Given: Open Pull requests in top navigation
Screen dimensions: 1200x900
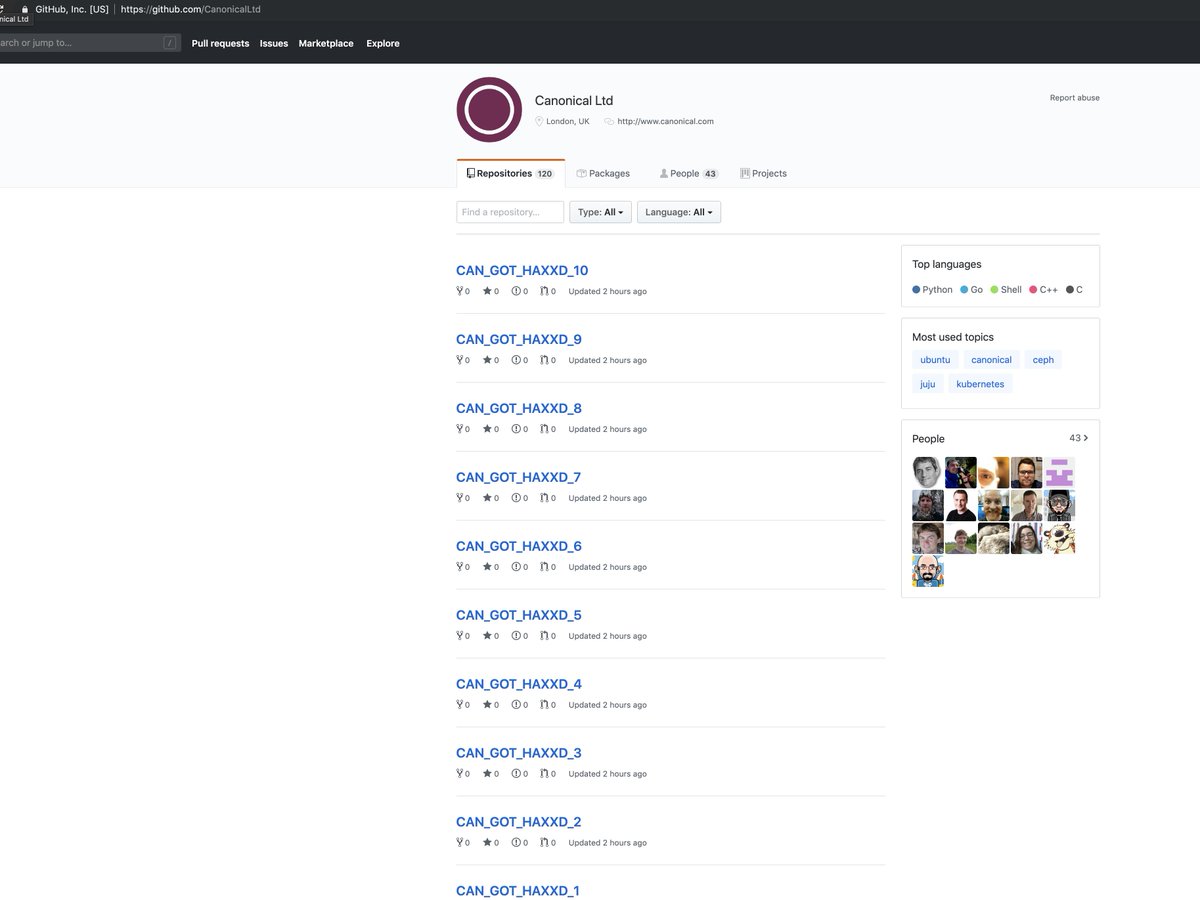Looking at the screenshot, I should pos(220,44).
